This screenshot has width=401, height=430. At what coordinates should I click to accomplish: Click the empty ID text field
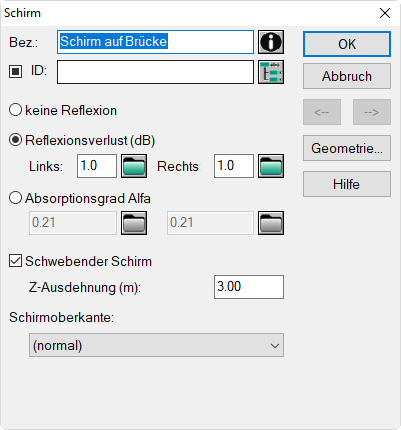click(155, 72)
